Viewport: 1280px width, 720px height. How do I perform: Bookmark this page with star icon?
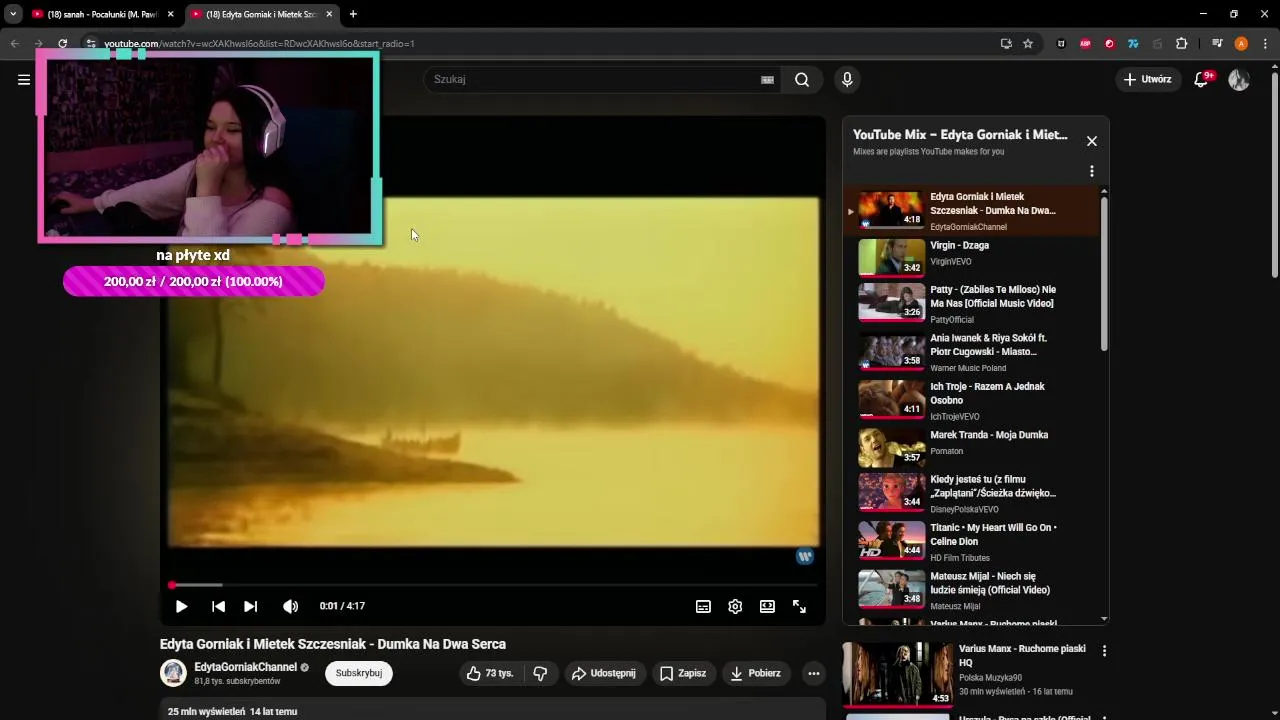tap(1028, 44)
